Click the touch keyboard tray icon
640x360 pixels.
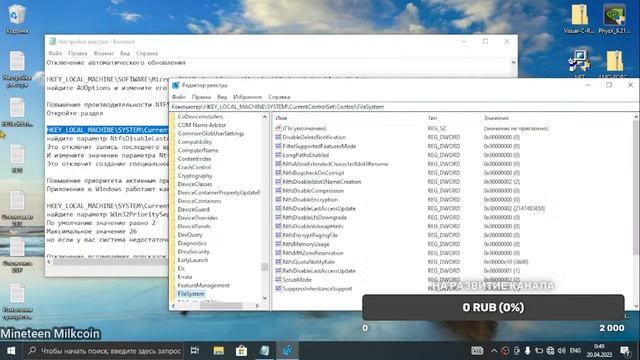coord(477,351)
